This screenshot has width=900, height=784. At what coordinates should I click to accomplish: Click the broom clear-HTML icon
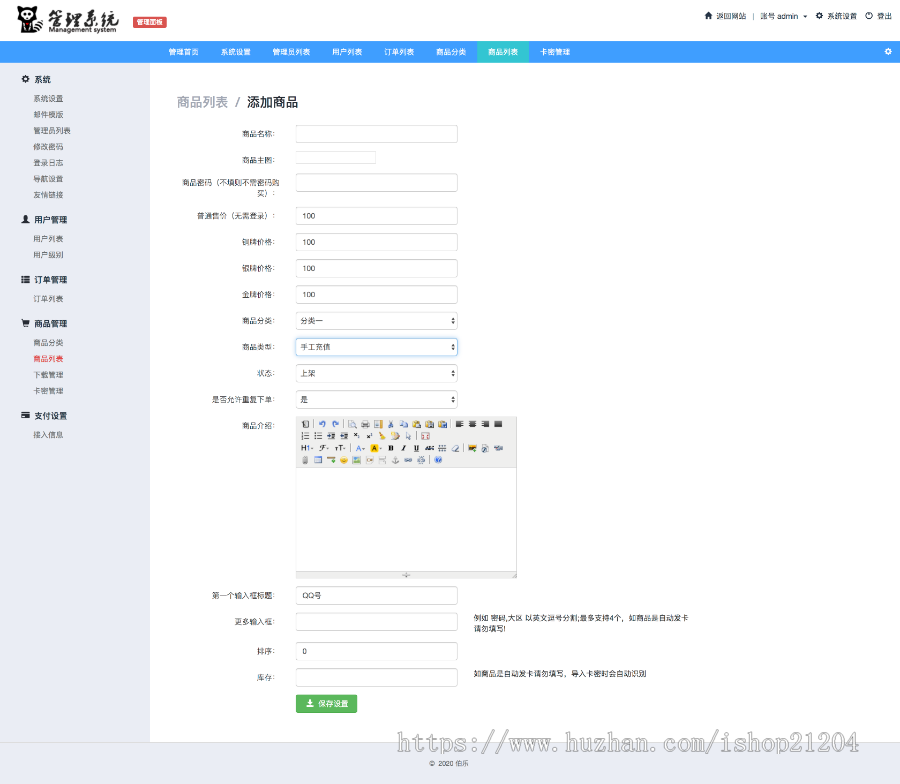pos(382,436)
